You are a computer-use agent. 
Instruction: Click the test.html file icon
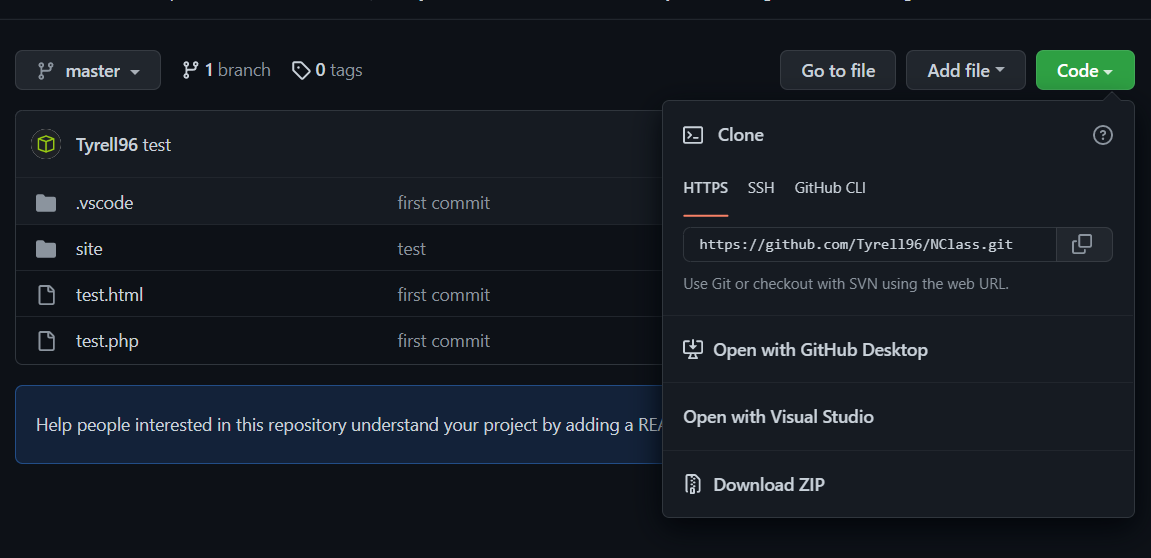[46, 295]
